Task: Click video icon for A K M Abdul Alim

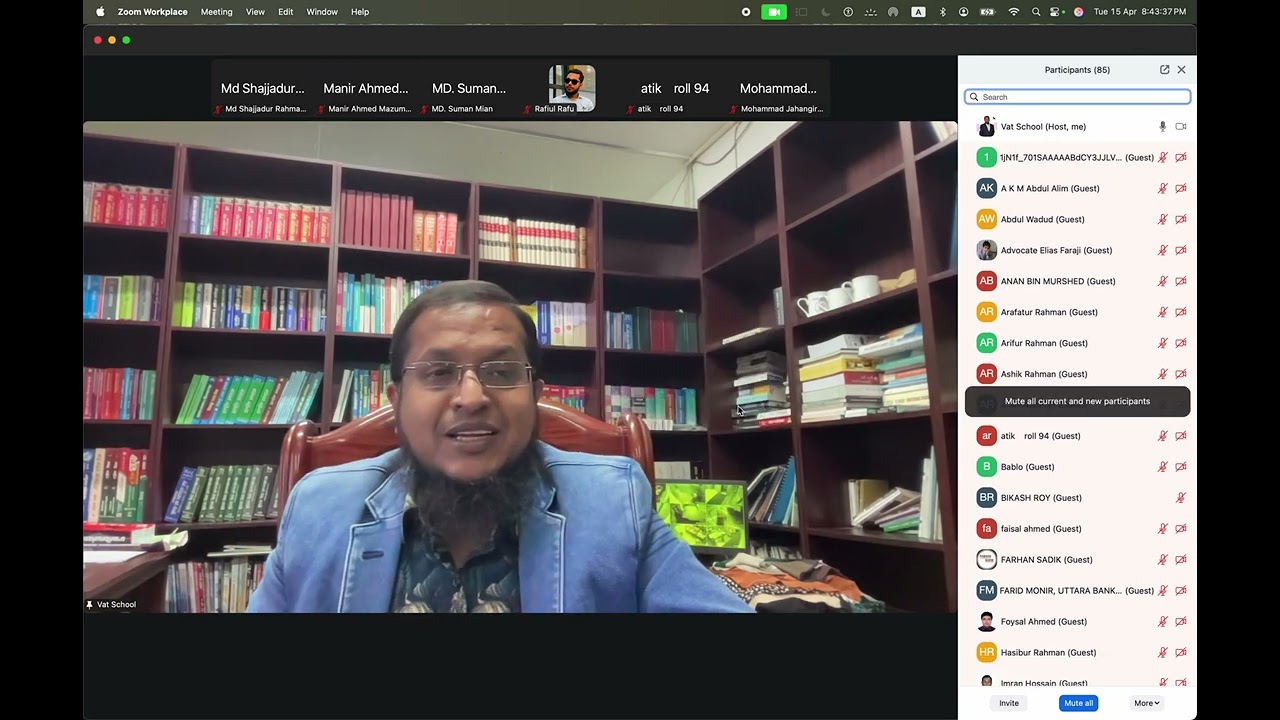Action: point(1181,189)
